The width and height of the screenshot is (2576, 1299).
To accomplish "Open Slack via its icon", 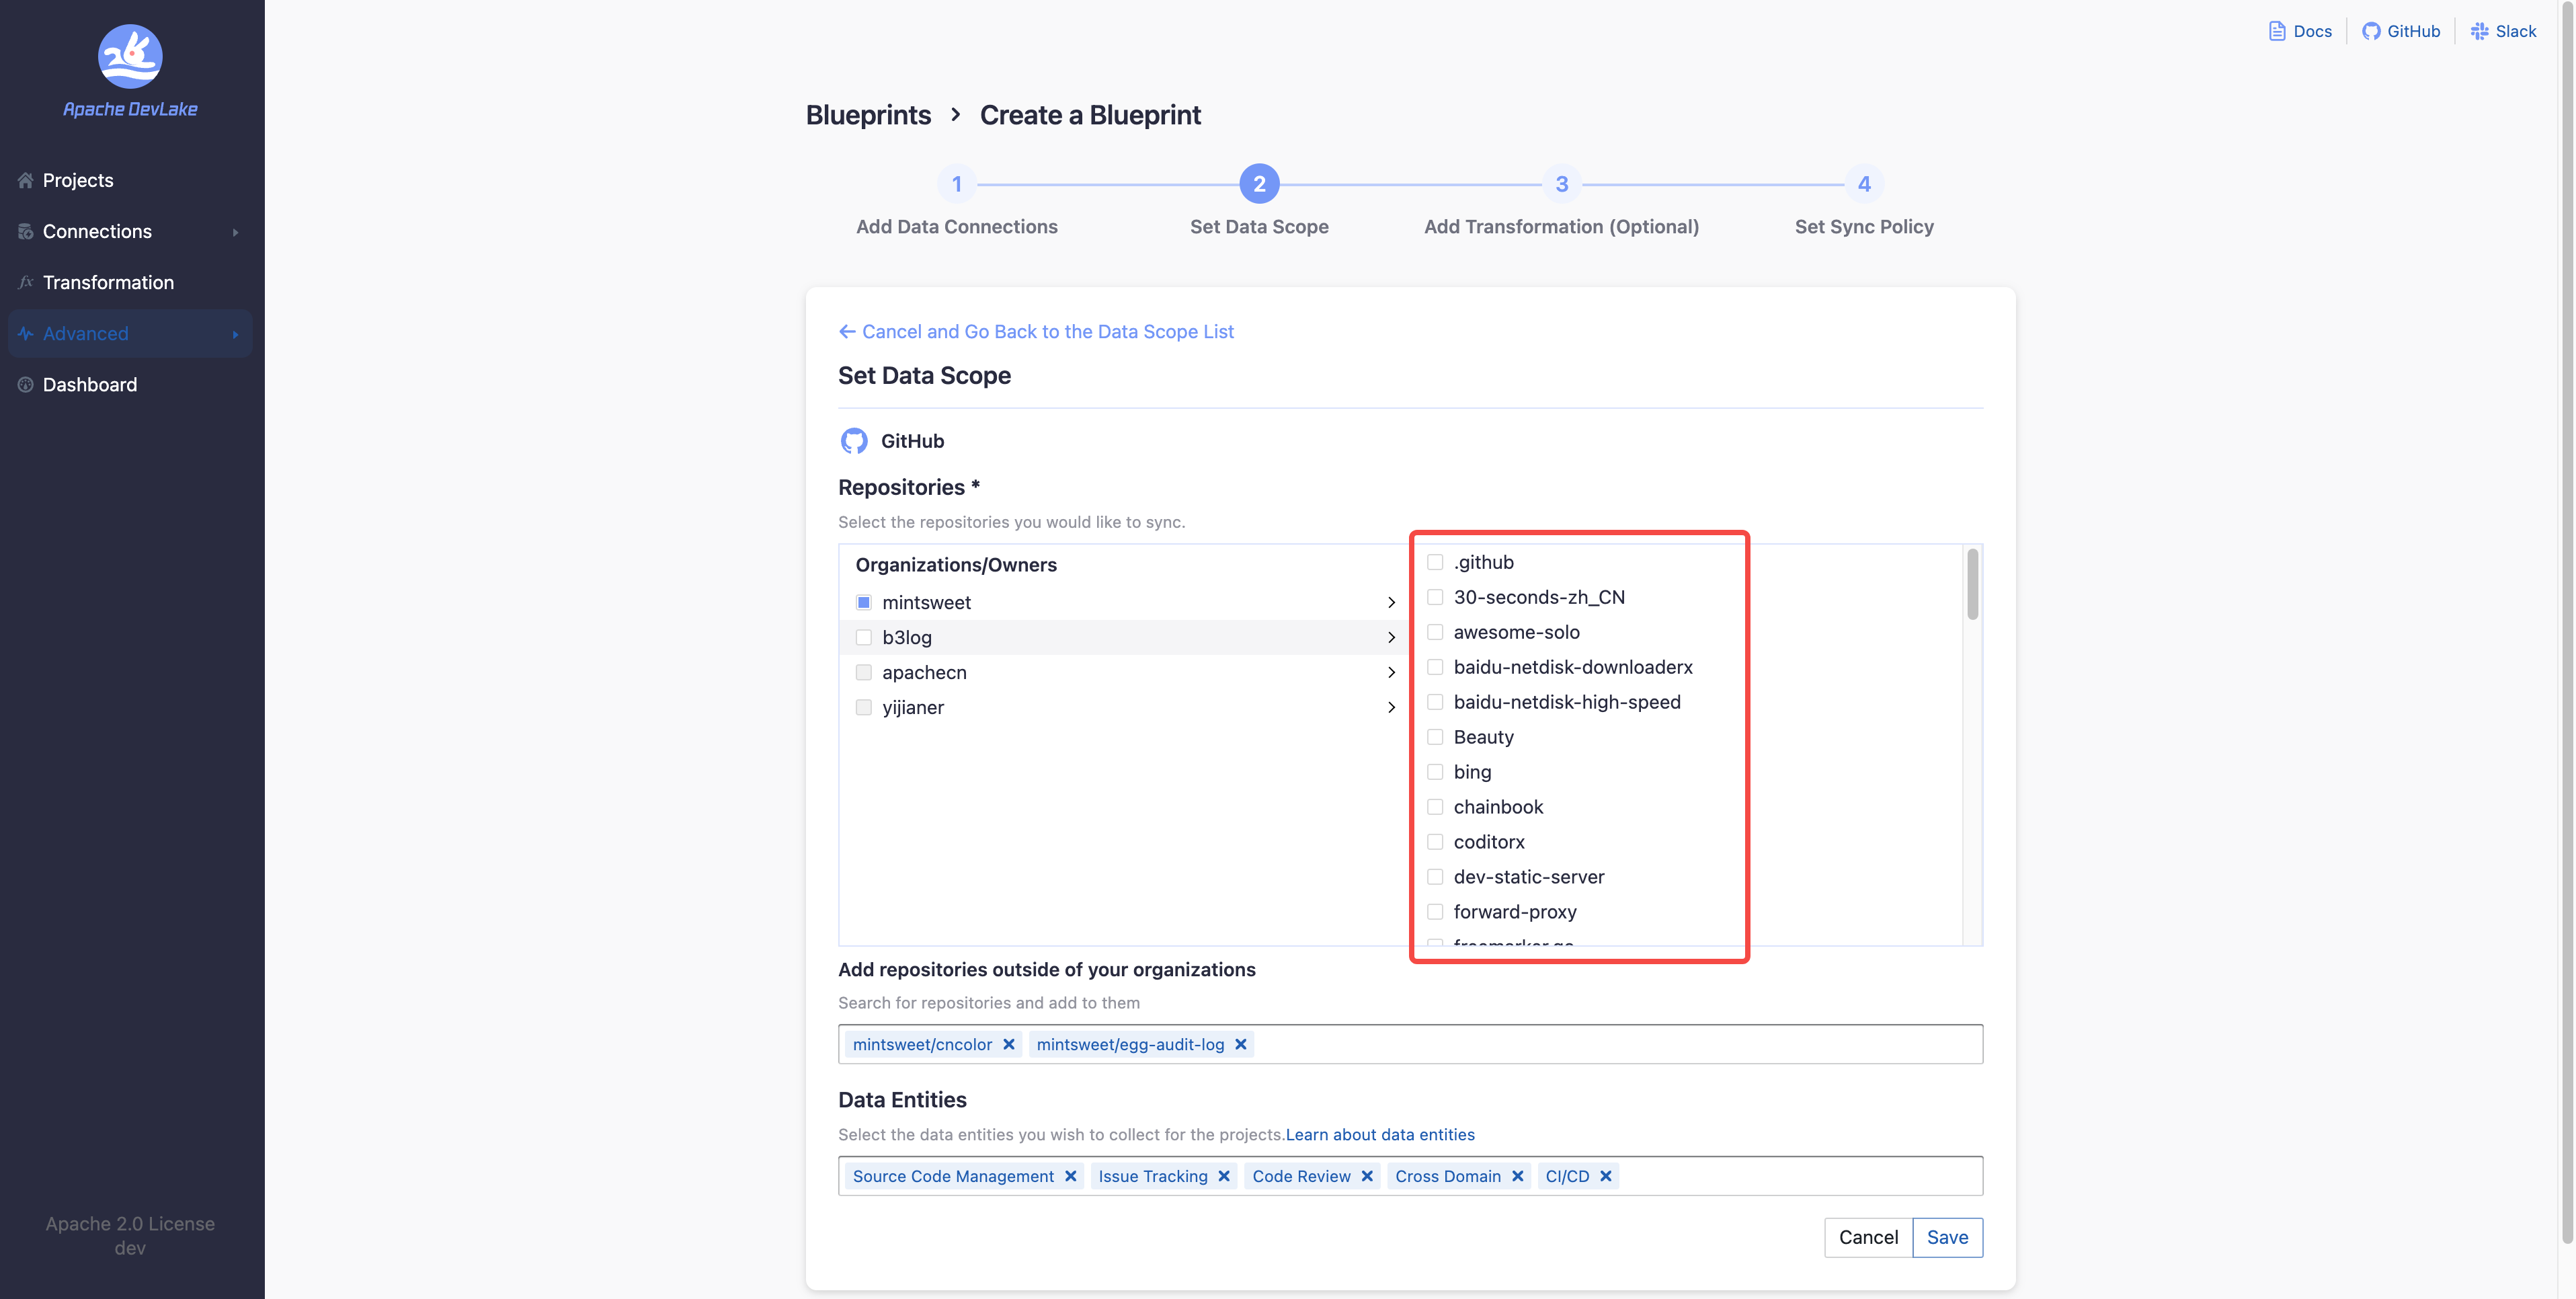I will (2479, 31).
